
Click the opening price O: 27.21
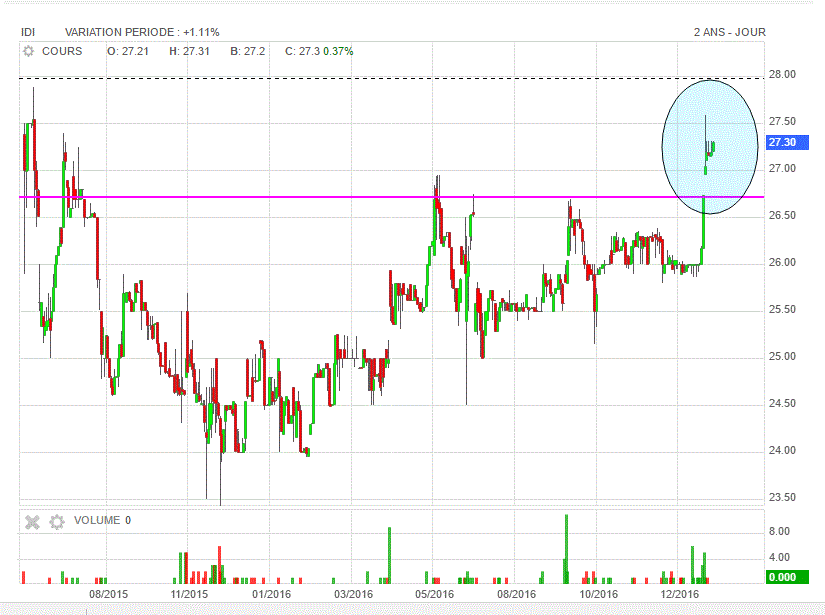click(128, 51)
